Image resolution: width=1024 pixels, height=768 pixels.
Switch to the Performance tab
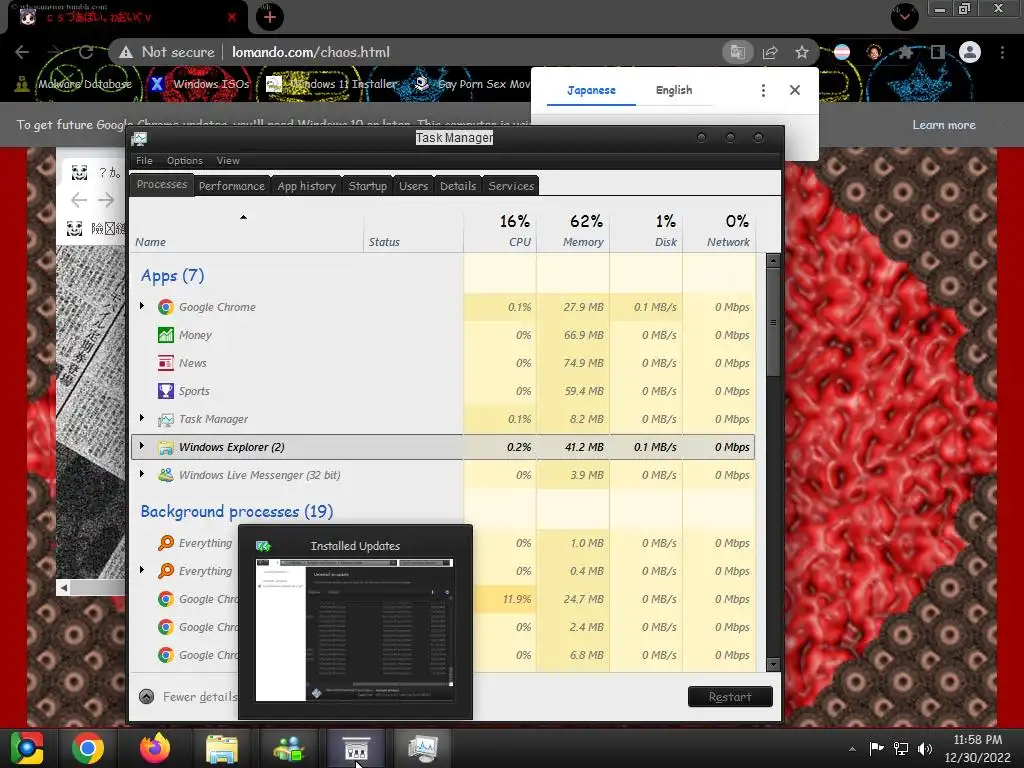pos(232,186)
